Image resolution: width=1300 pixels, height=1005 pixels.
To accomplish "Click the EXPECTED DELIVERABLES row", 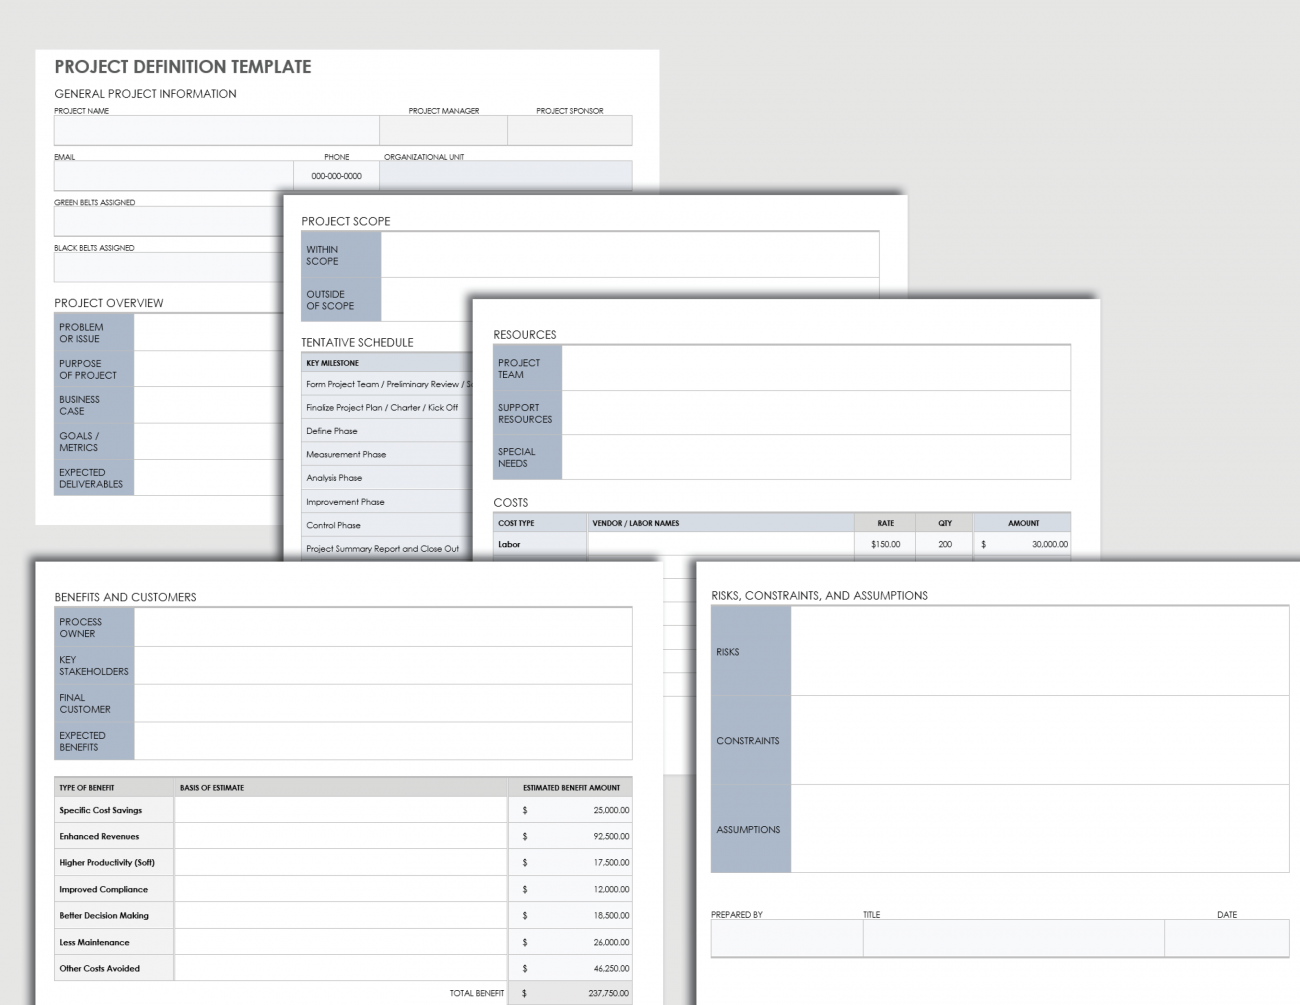I will 93,477.
